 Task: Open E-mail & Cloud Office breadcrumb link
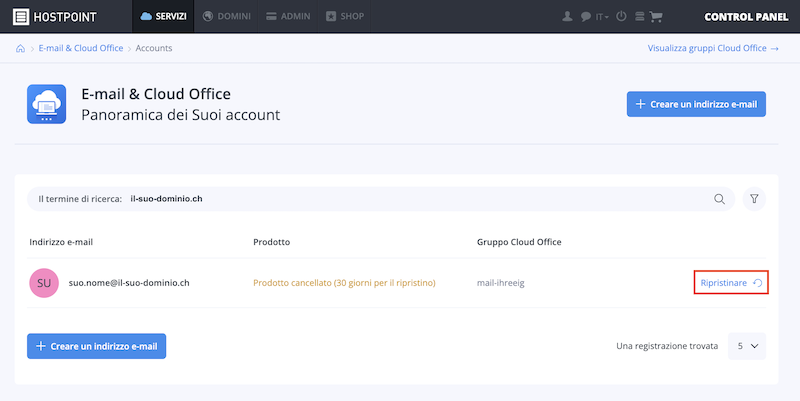(81, 48)
